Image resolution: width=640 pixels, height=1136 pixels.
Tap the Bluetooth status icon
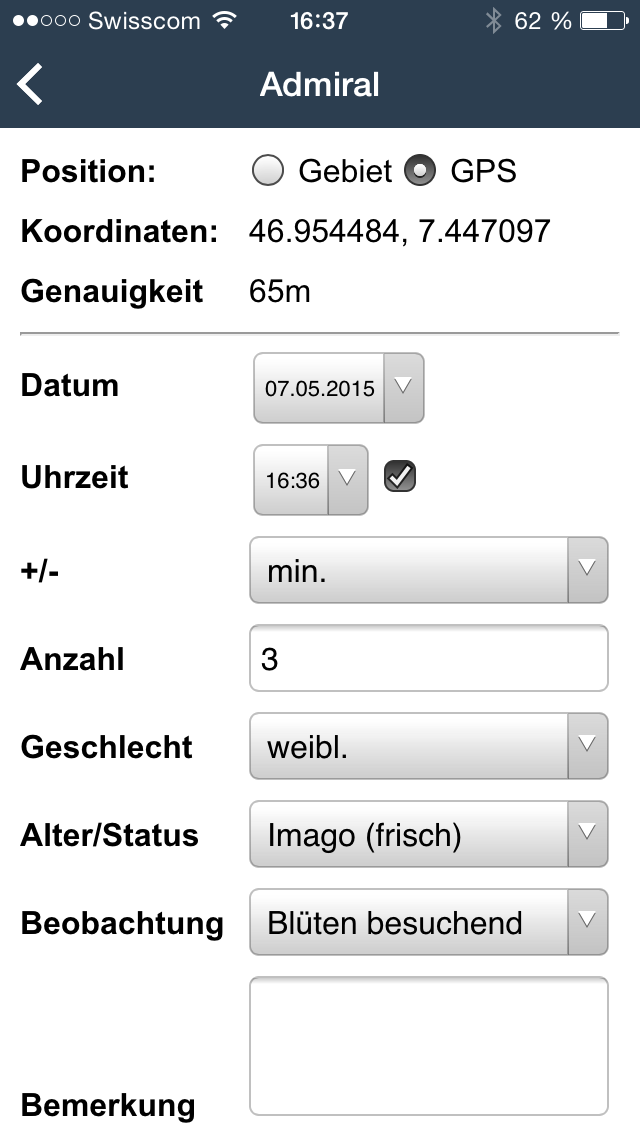[x=492, y=20]
